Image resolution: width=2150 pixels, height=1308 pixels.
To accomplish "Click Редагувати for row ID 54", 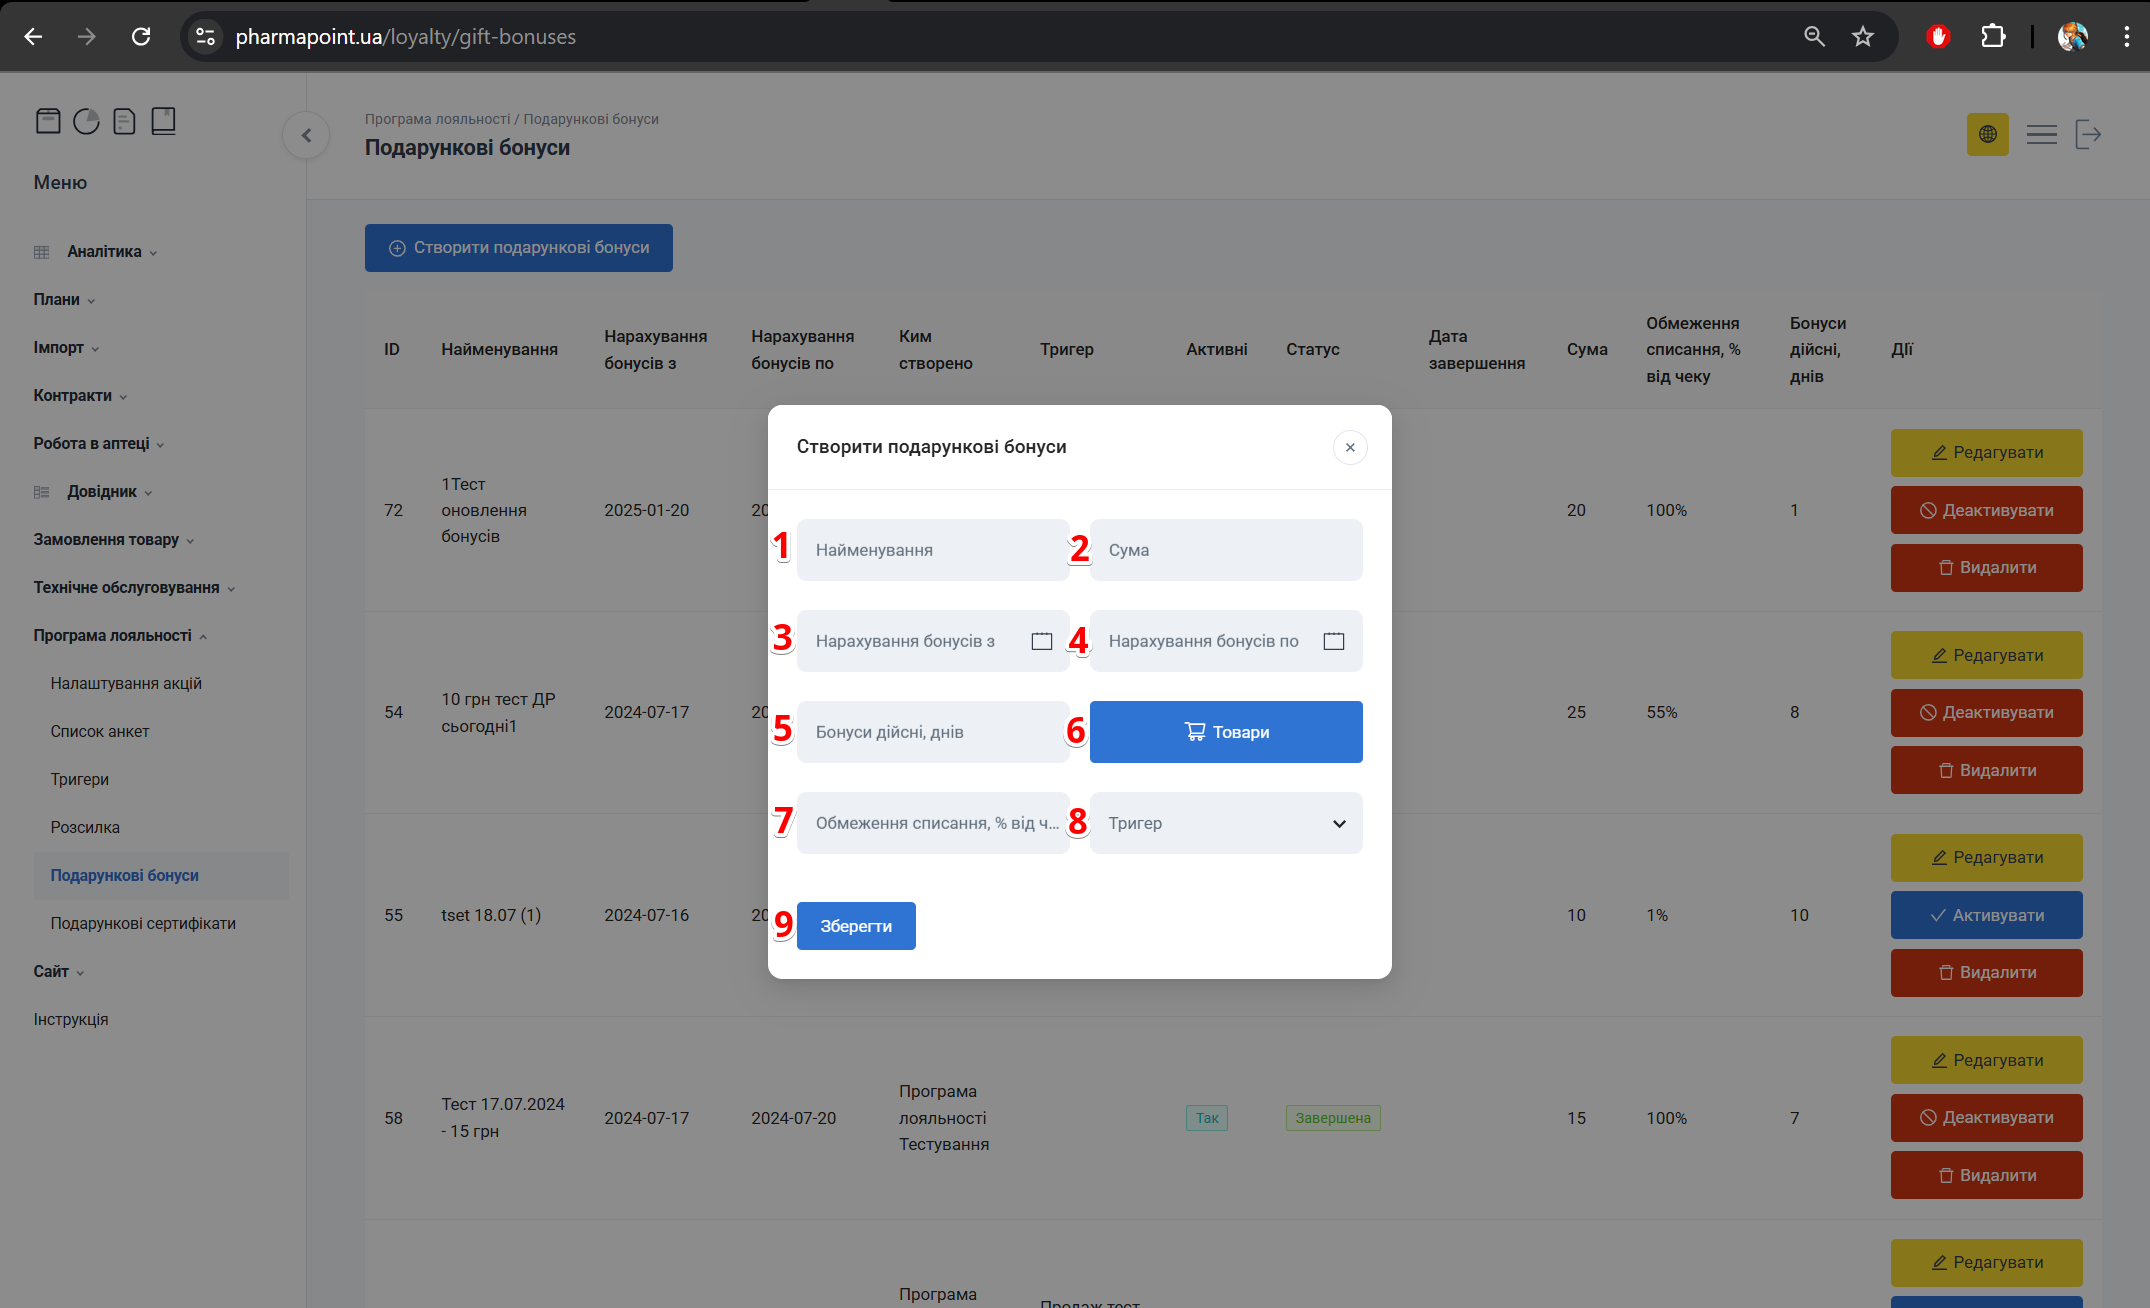I will (x=1986, y=655).
